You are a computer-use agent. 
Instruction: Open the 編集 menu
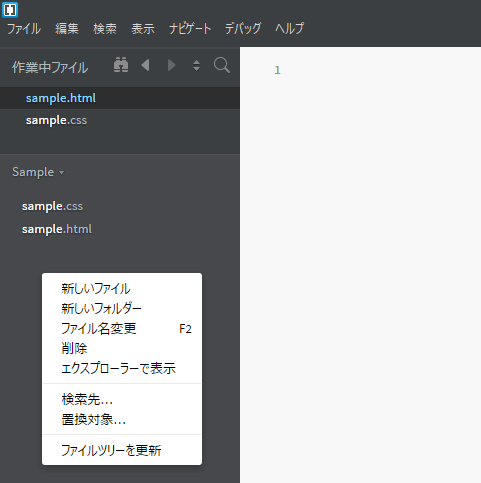[67, 29]
